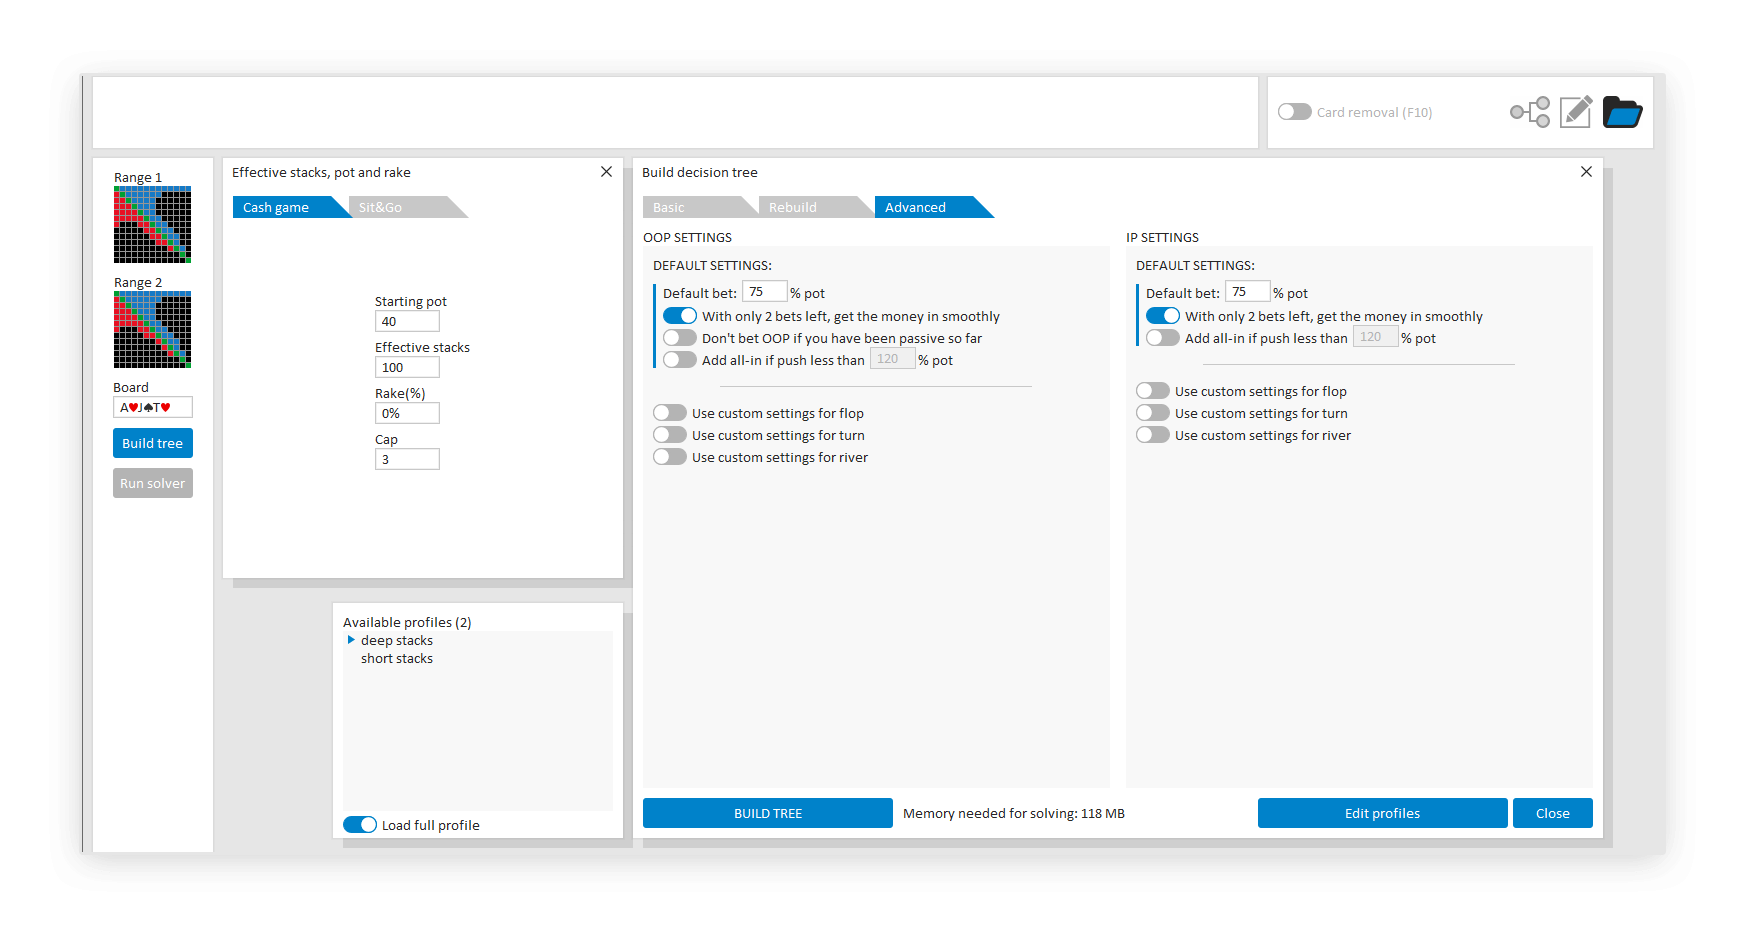This screenshot has width=1746, height=928.
Task: Open the Range 1 hand grid
Action: (152, 225)
